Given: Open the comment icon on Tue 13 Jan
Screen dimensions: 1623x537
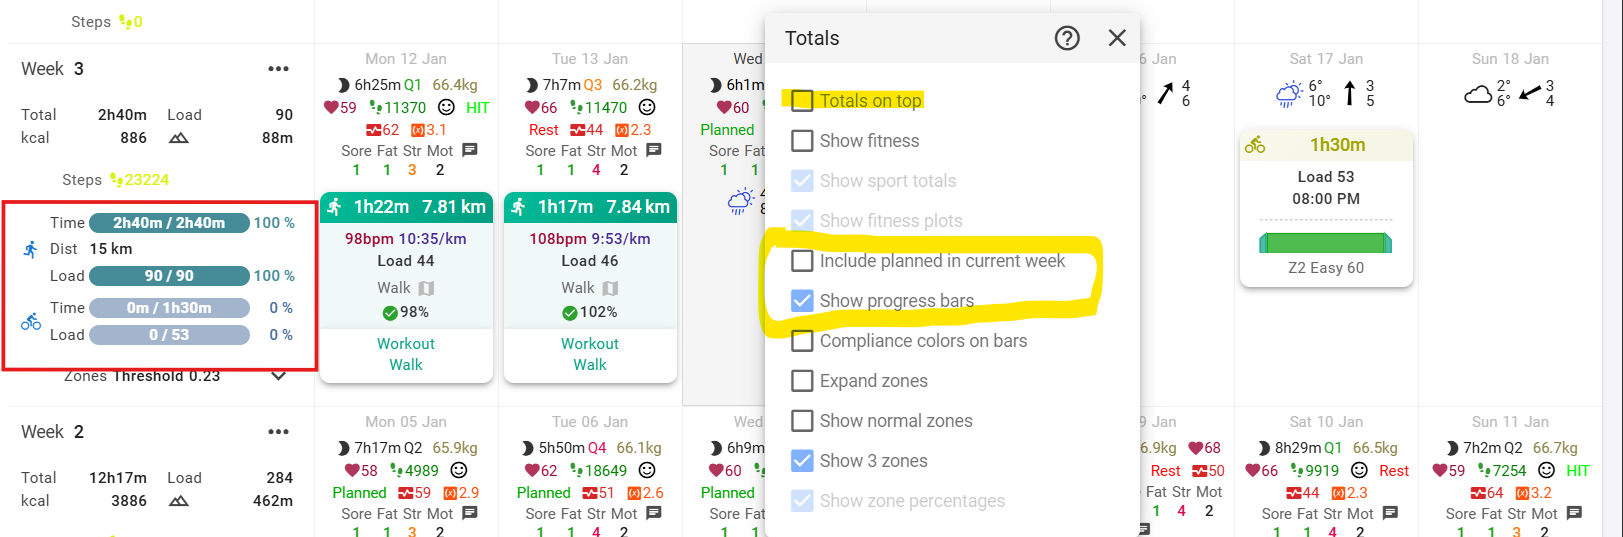Looking at the screenshot, I should click(x=654, y=150).
